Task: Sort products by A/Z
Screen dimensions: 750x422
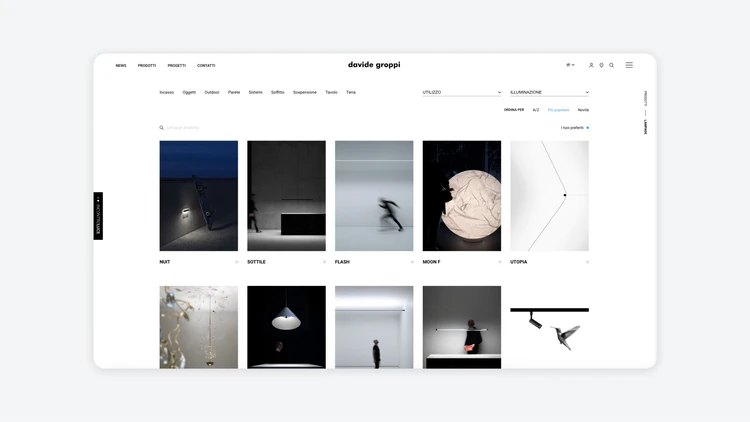Action: click(536, 110)
